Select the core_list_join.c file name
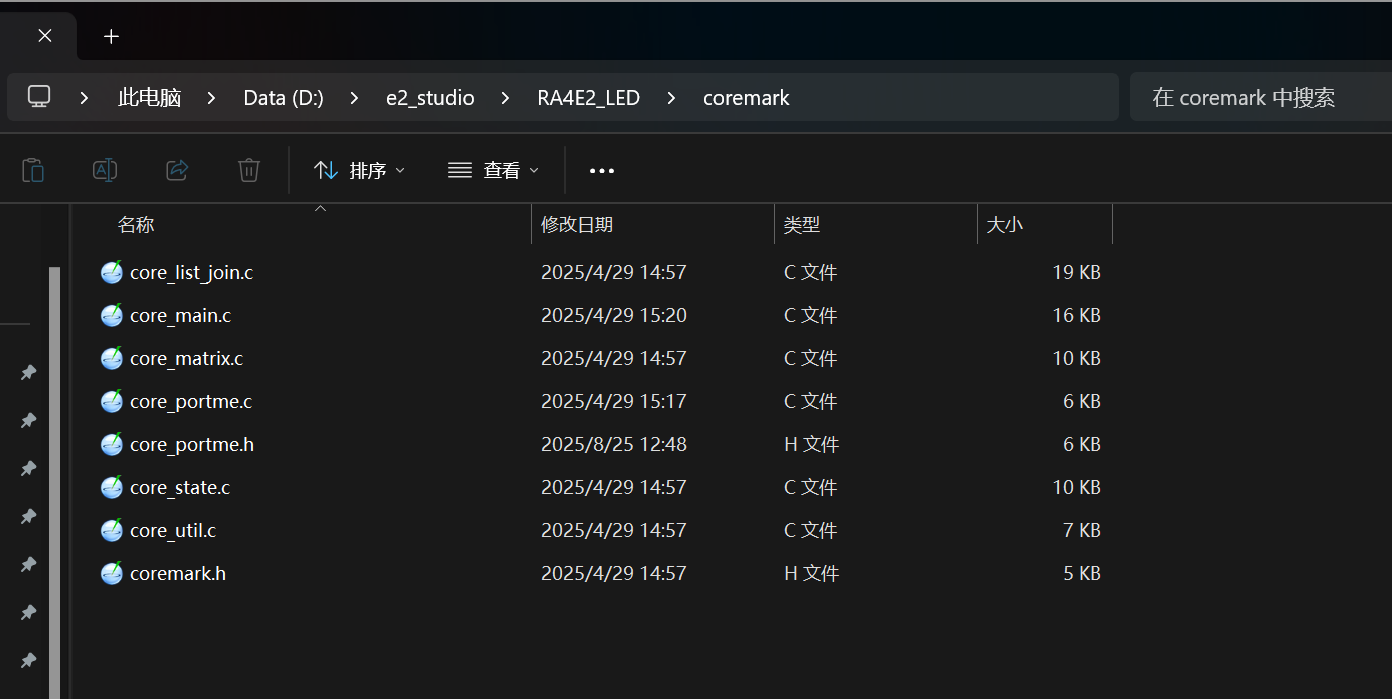1392x699 pixels. (x=191, y=272)
